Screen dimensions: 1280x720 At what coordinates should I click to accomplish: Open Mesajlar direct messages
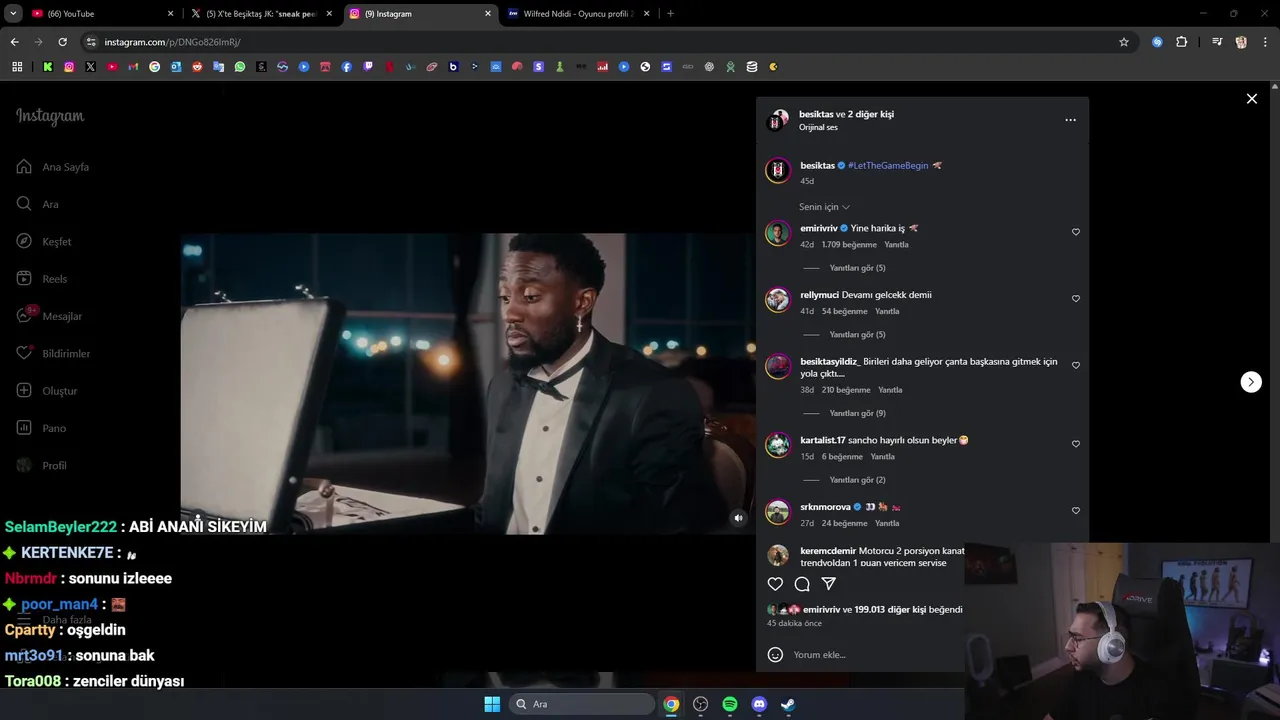click(49, 316)
